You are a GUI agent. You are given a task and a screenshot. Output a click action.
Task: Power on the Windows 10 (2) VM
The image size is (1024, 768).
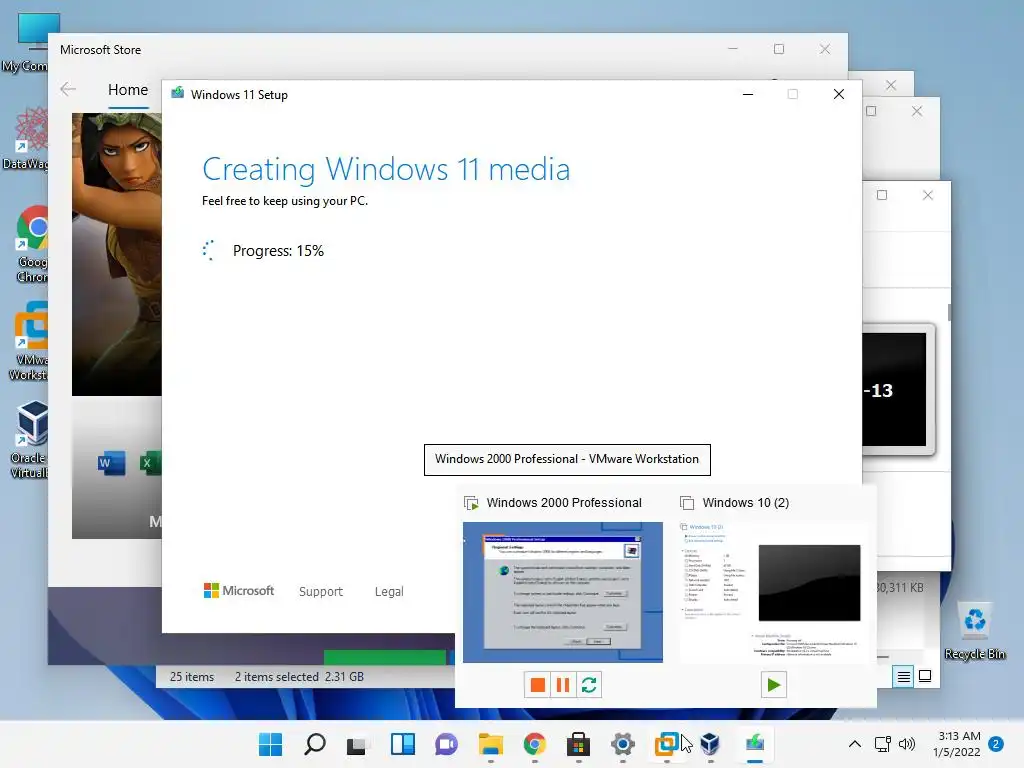click(x=773, y=684)
